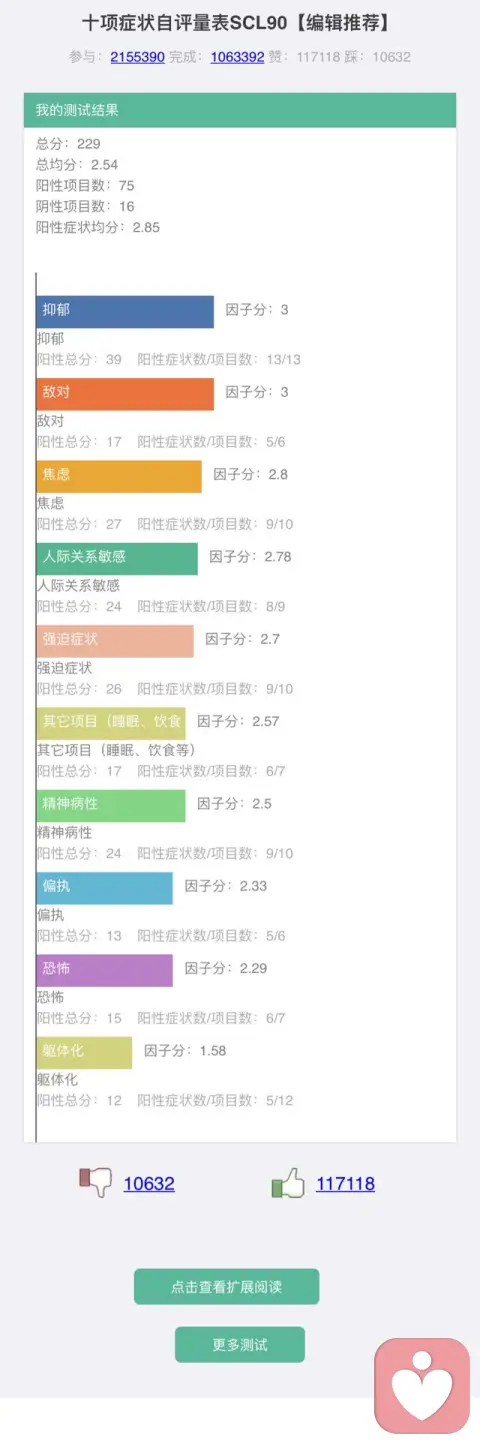Select the light green 精神病性 bar

[111, 805]
